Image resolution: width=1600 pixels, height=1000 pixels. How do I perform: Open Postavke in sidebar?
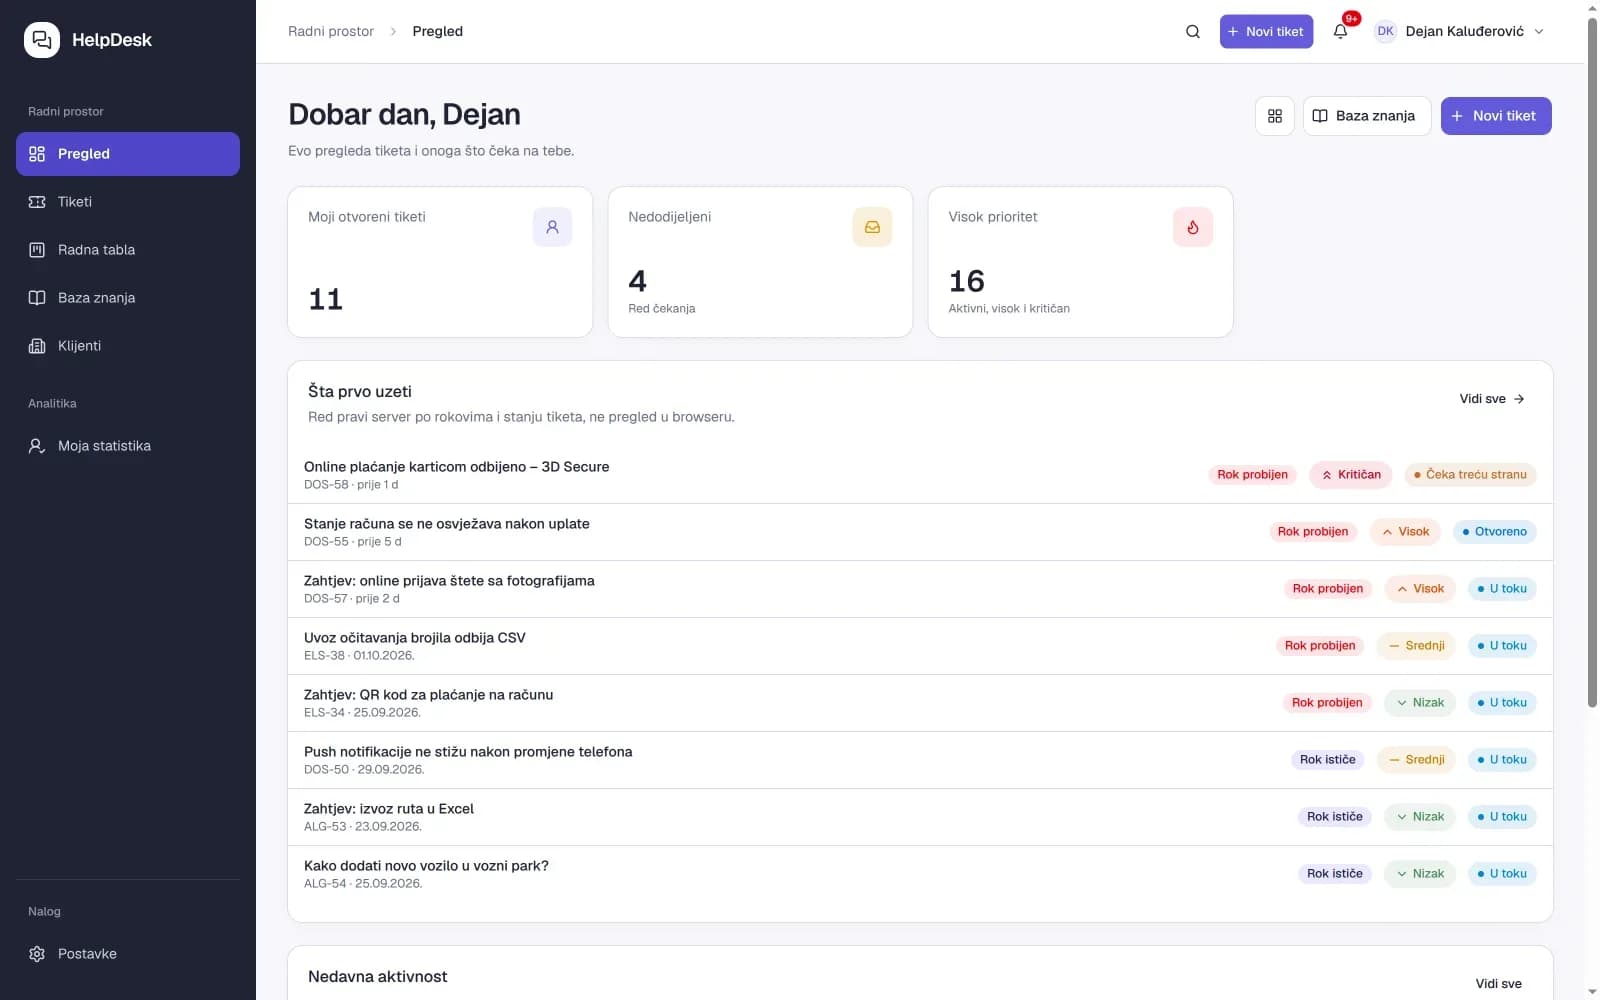(128, 954)
